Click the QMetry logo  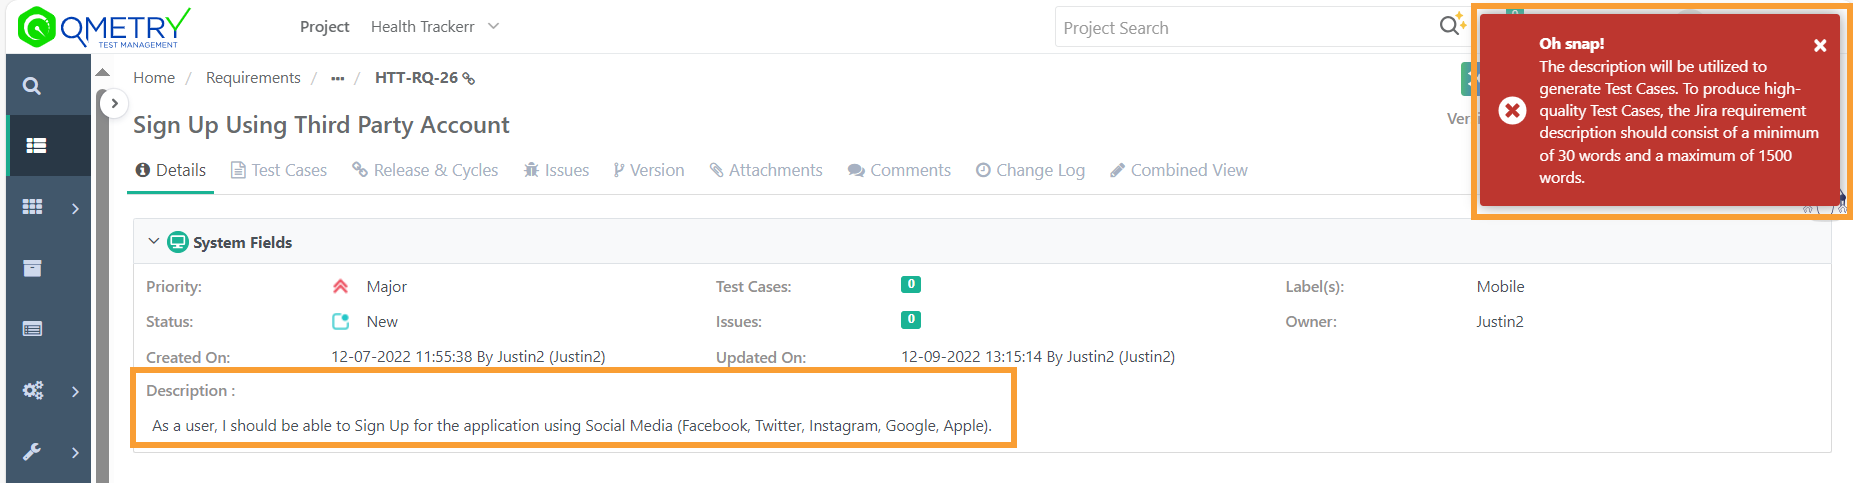tap(104, 27)
